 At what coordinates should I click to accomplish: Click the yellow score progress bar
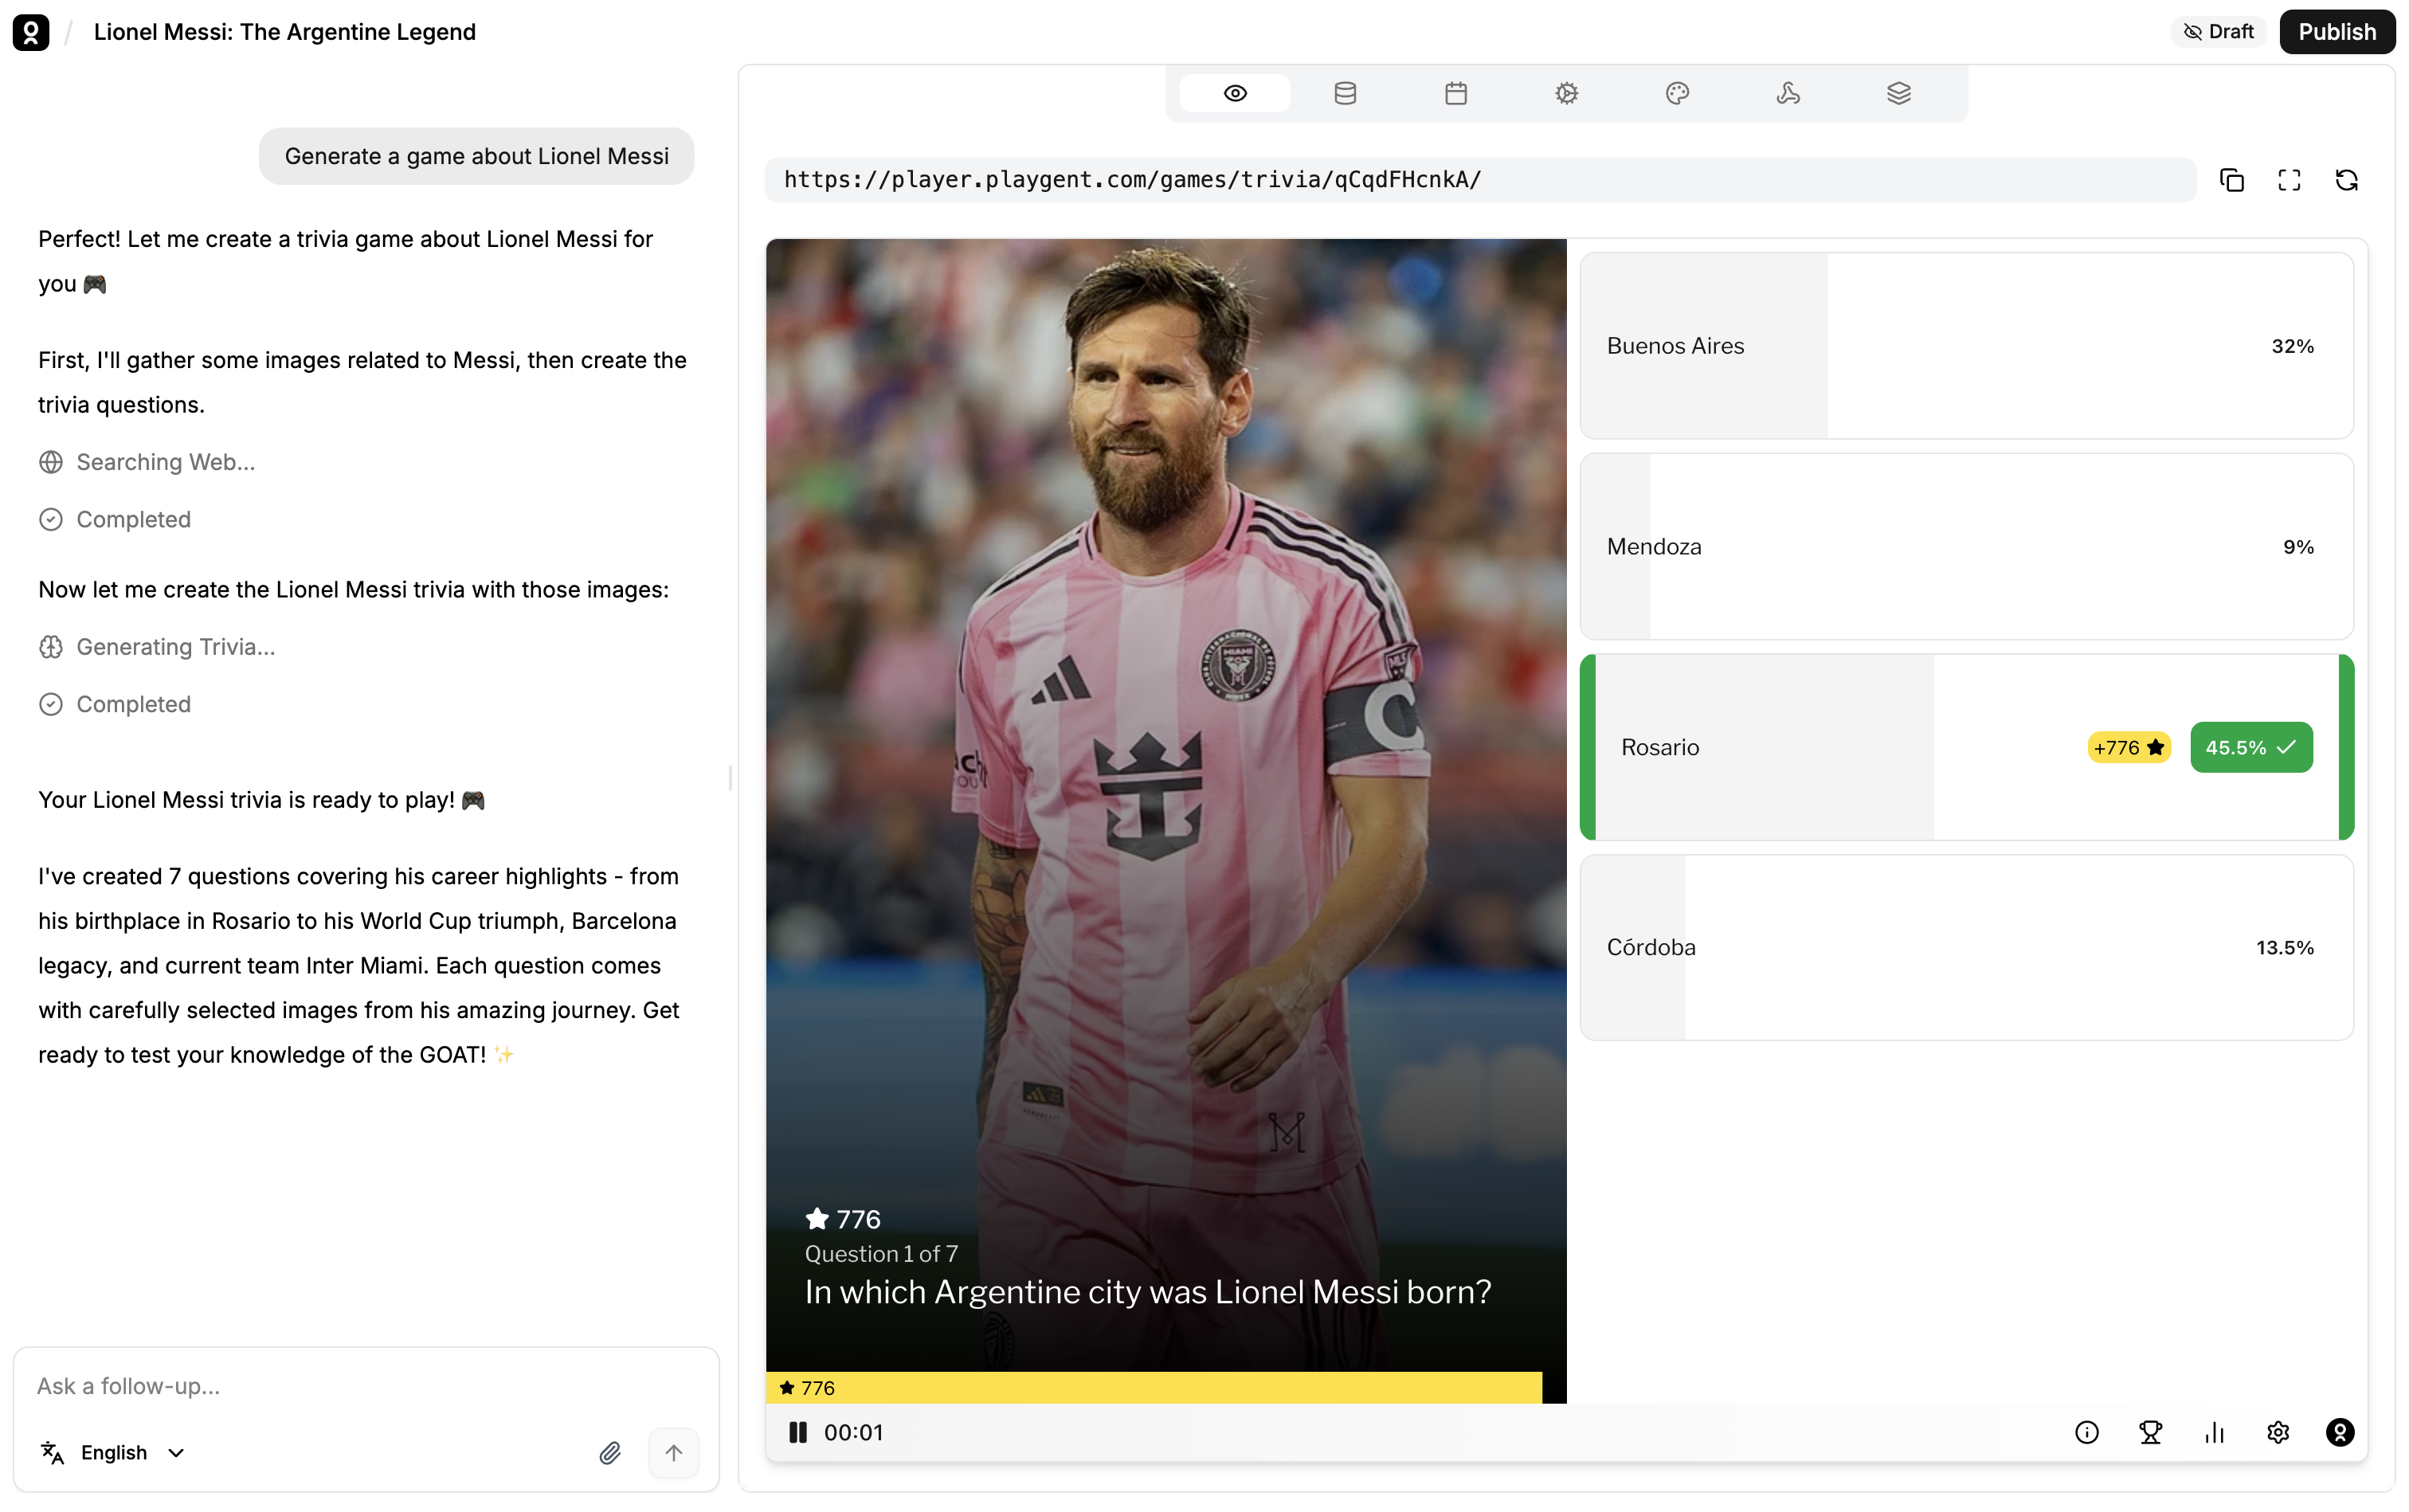click(1153, 1387)
